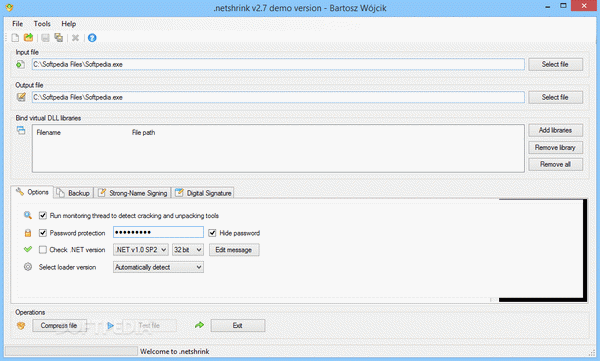Click the Exit button

click(238, 325)
